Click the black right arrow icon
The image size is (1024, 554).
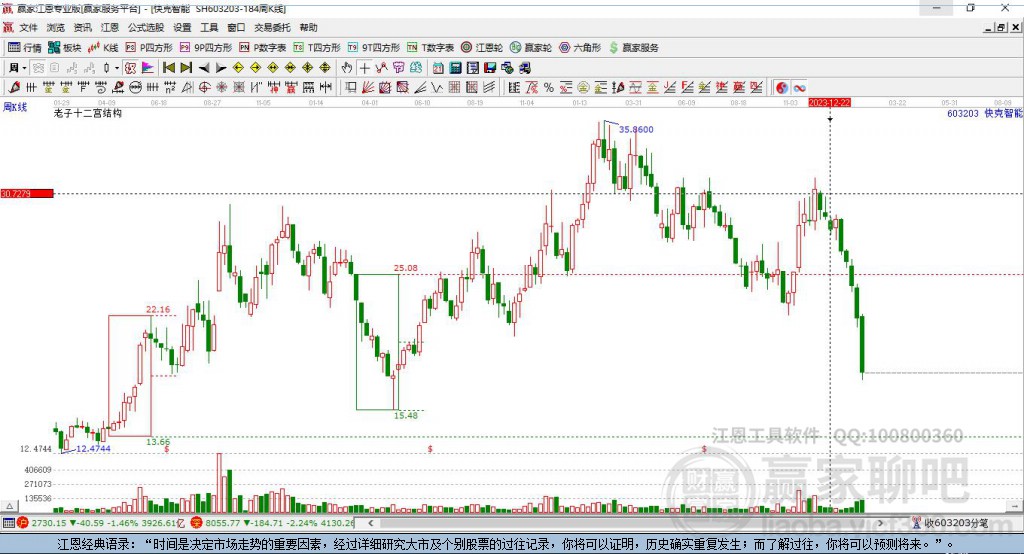tap(221, 68)
